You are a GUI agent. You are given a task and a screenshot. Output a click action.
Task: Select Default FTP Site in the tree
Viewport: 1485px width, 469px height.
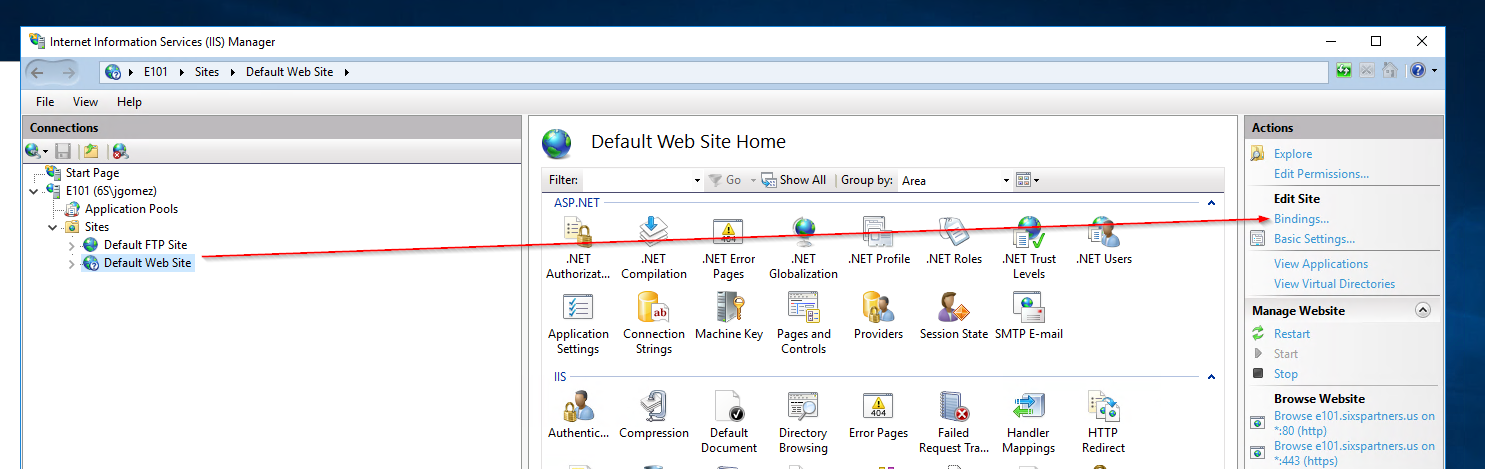point(146,245)
